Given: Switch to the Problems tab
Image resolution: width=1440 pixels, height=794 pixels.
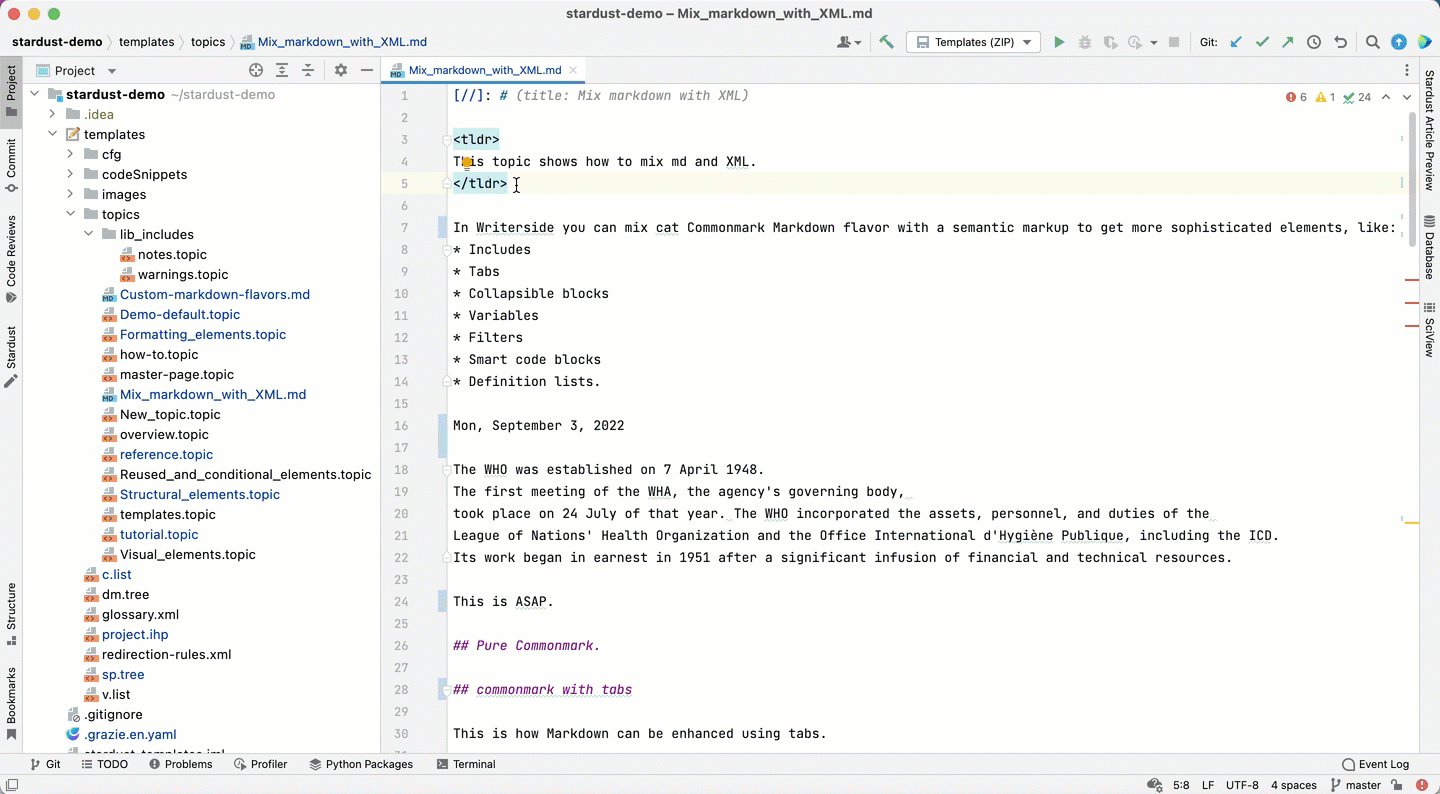Looking at the screenshot, I should (181, 764).
